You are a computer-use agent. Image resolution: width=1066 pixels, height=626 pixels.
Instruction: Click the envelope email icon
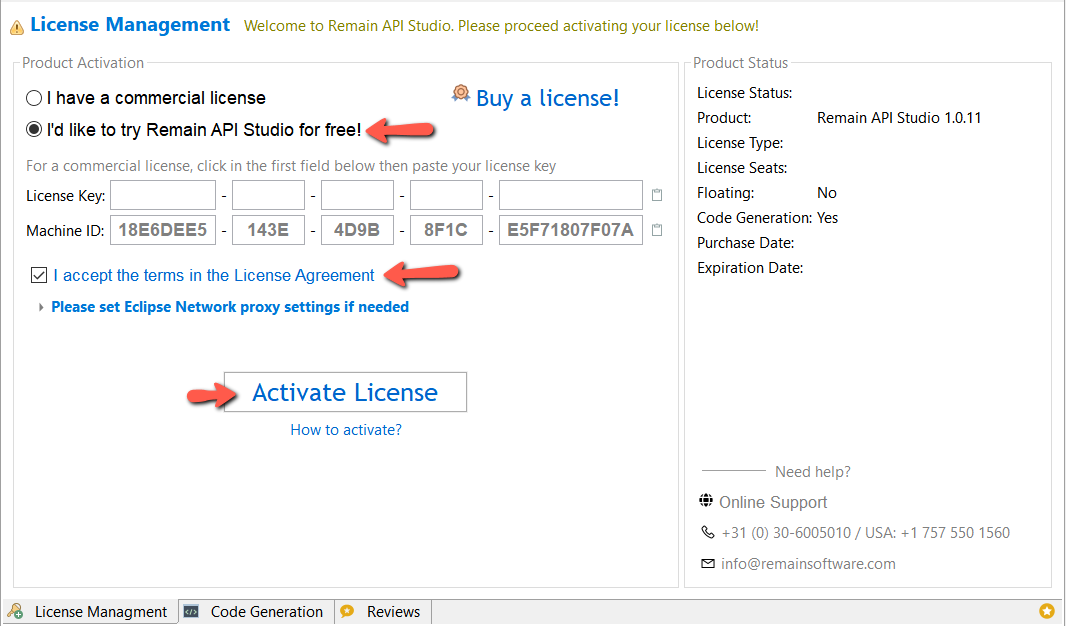tap(708, 563)
